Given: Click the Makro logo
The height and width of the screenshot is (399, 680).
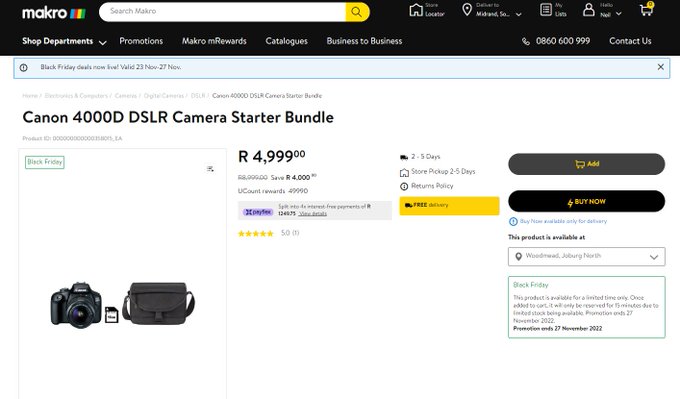Looking at the screenshot, I should pos(54,13).
